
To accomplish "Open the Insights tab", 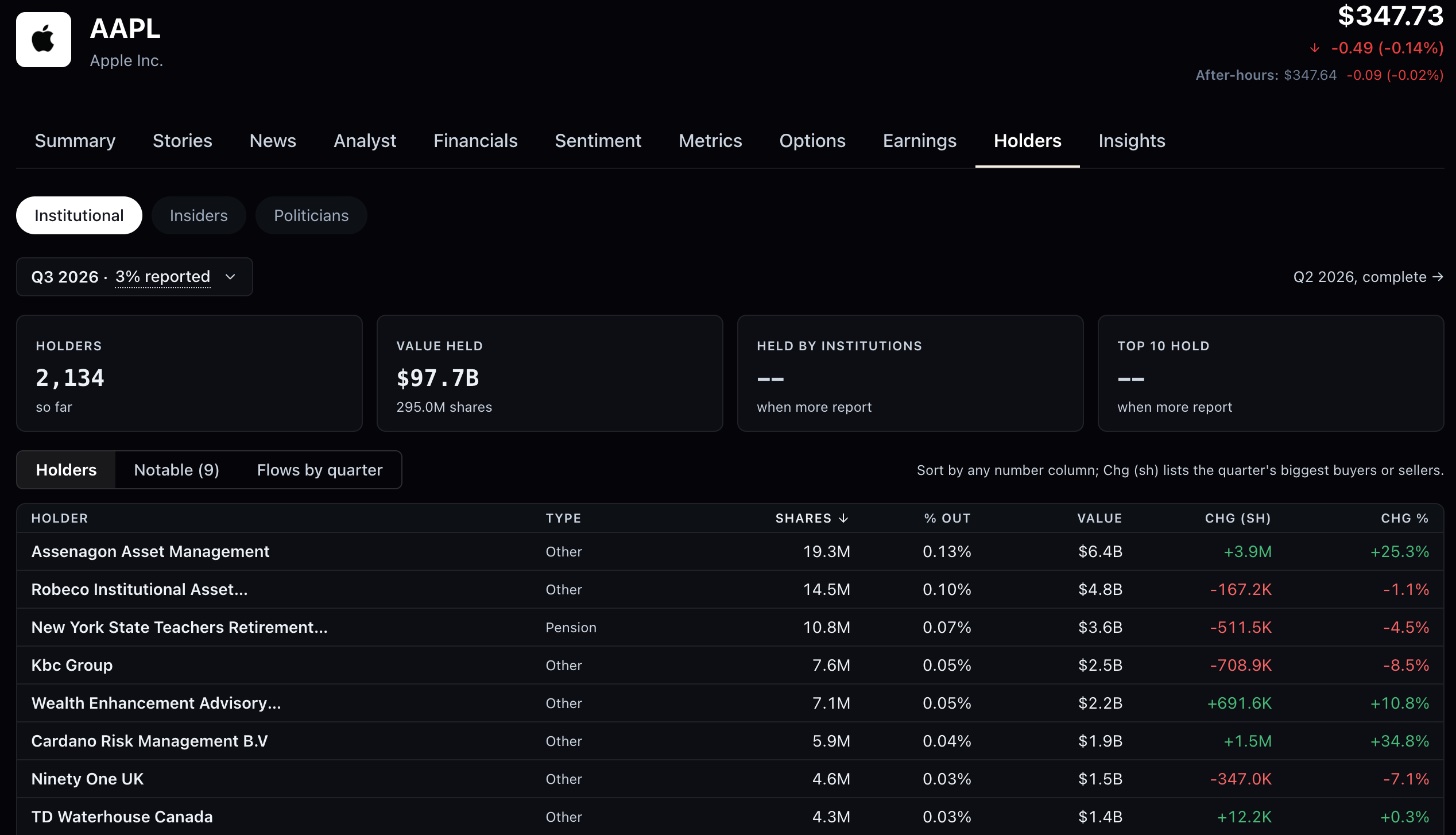I will pos(1132,141).
